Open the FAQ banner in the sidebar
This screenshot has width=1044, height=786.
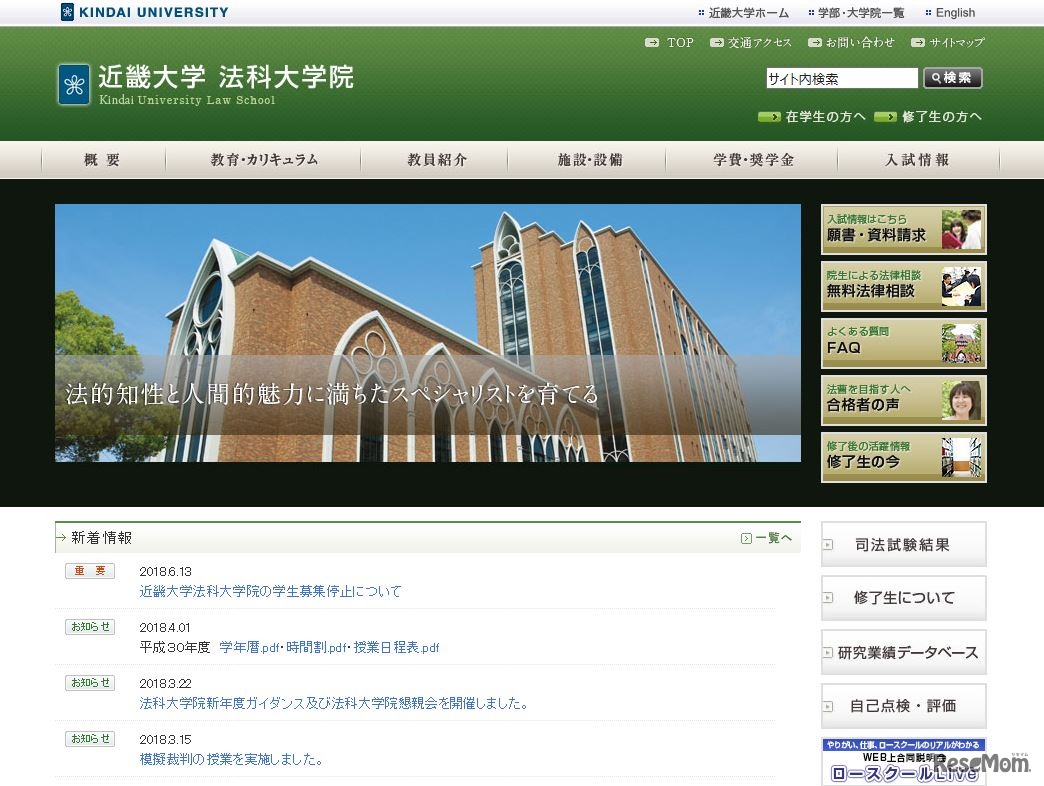pos(902,343)
